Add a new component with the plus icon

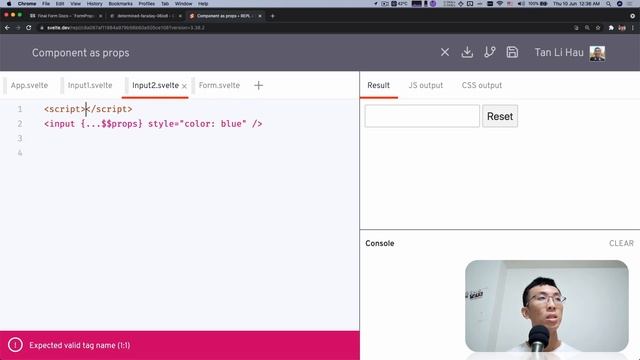tap(258, 85)
